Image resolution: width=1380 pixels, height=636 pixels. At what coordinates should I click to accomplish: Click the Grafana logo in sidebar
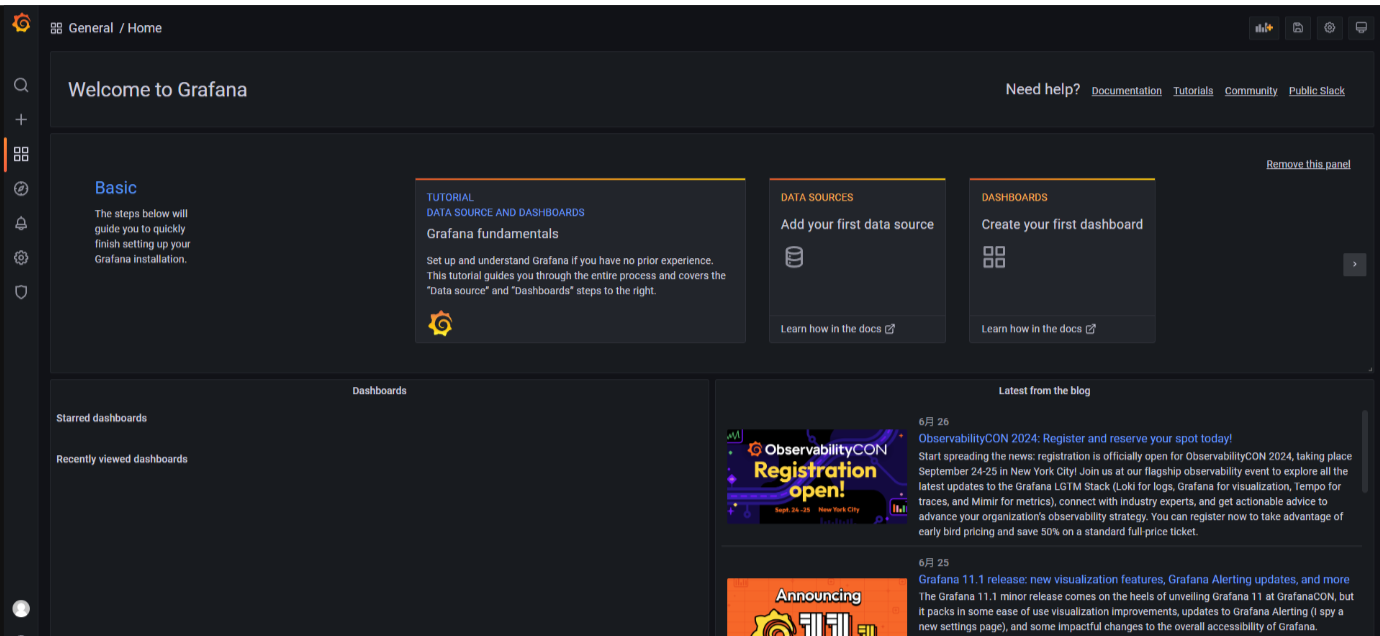(x=21, y=23)
